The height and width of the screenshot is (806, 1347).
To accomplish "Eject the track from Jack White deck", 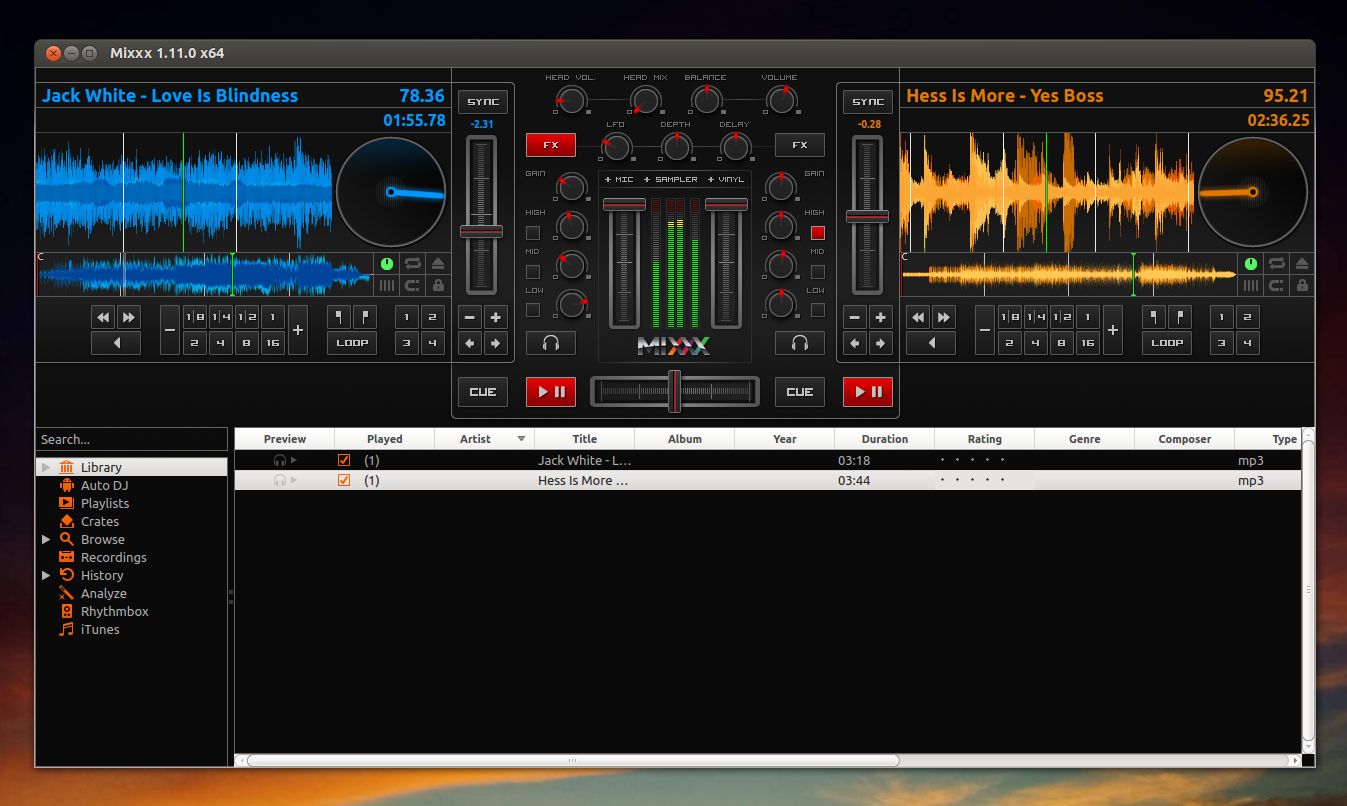I will click(438, 264).
